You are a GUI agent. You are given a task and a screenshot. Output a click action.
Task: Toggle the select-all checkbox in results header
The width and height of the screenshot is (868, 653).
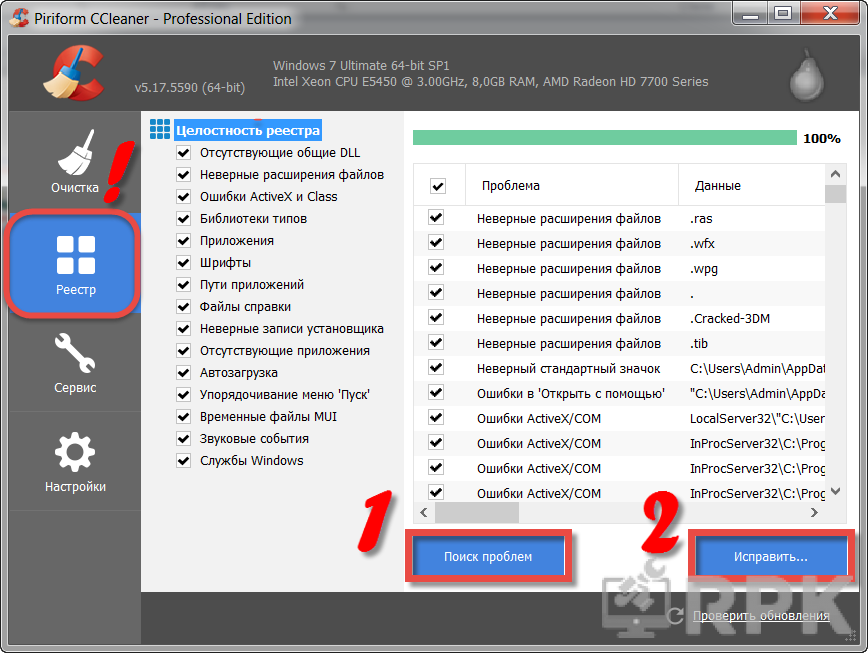pyautogui.click(x=438, y=186)
